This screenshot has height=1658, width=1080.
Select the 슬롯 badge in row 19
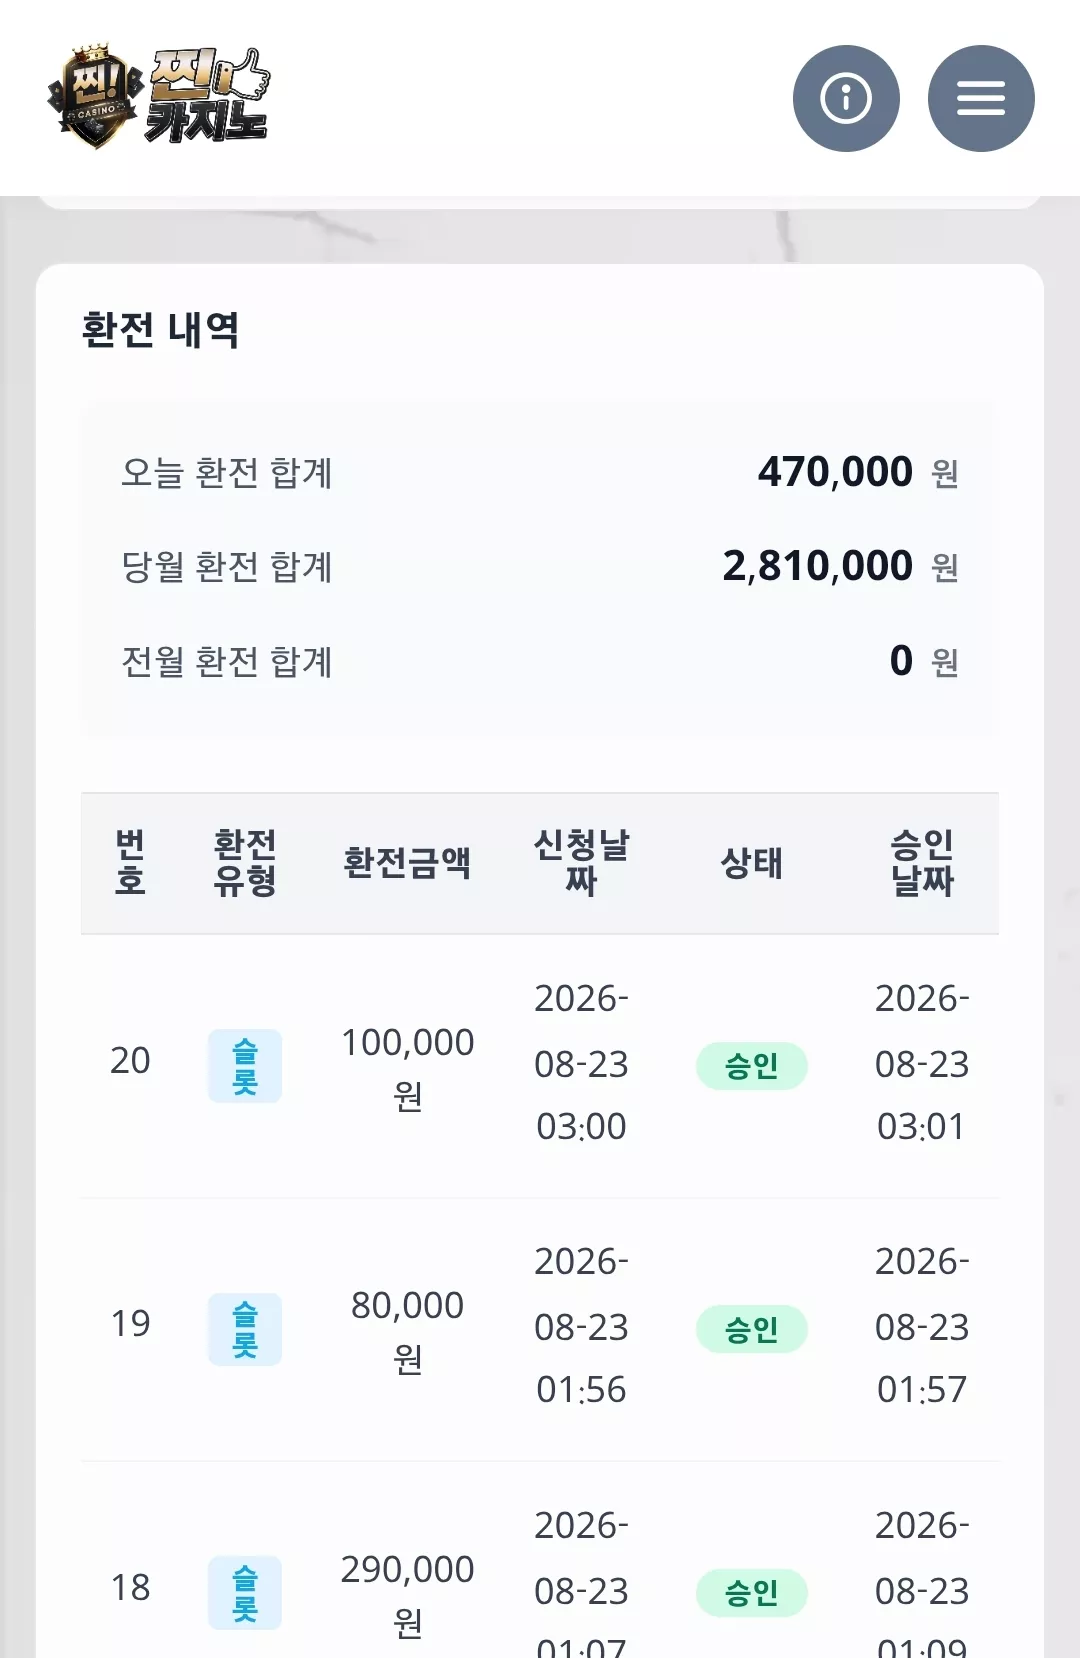(x=245, y=1329)
